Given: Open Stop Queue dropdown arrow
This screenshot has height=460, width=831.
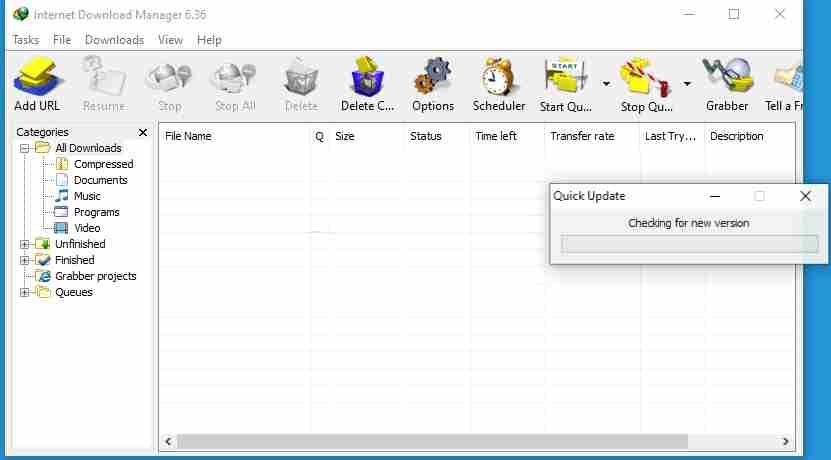Looking at the screenshot, I should pyautogui.click(x=687, y=84).
